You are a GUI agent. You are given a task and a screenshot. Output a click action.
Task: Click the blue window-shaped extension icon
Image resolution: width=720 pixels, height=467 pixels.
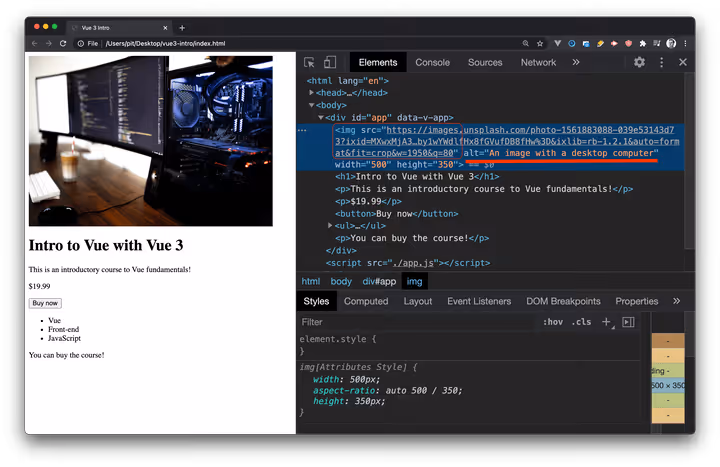pos(586,44)
